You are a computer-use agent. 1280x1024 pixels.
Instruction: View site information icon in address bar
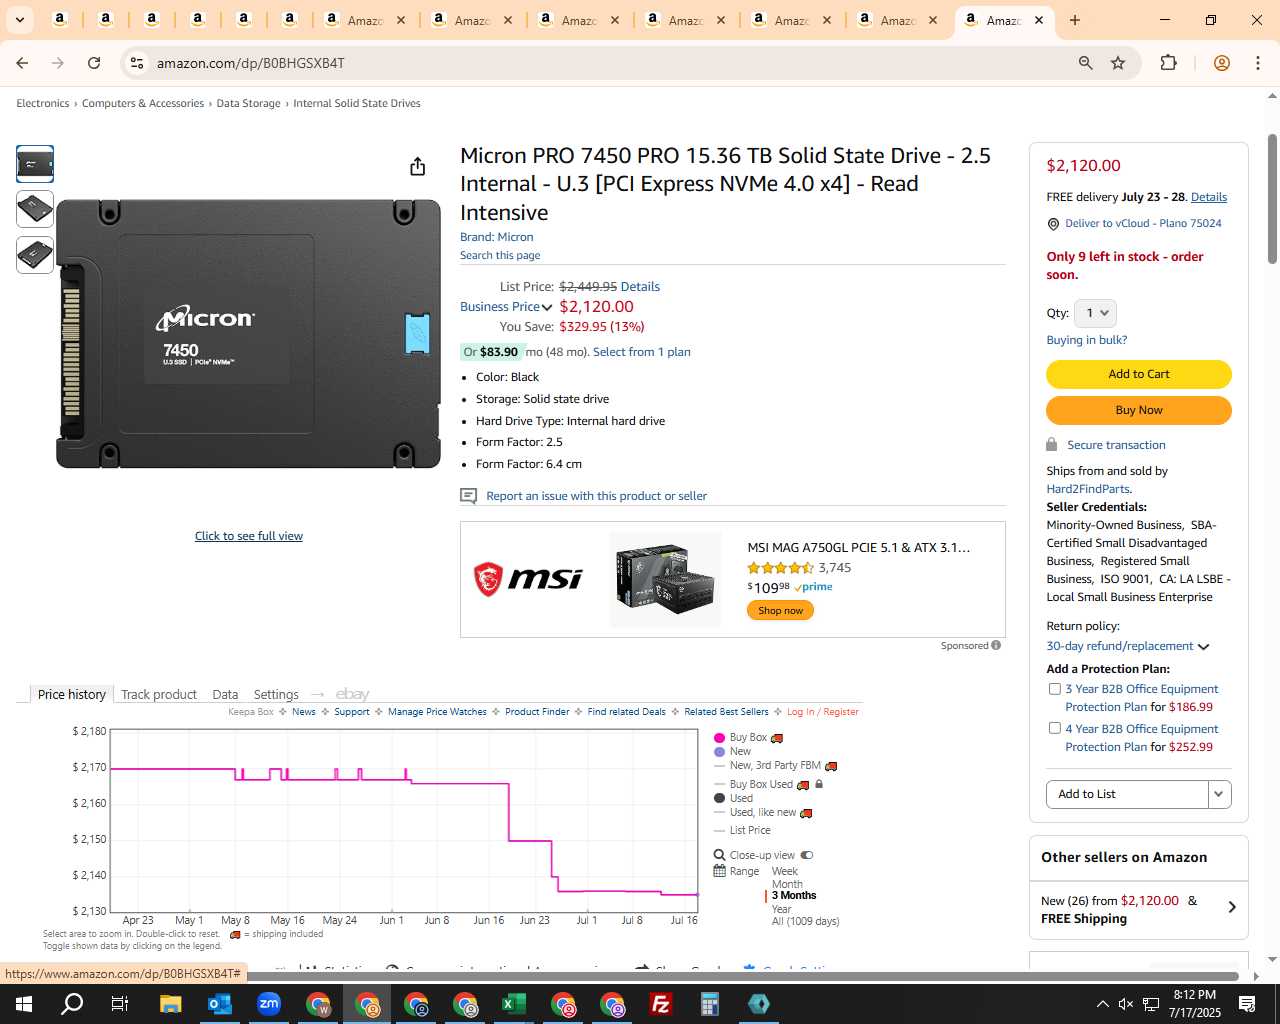click(137, 63)
